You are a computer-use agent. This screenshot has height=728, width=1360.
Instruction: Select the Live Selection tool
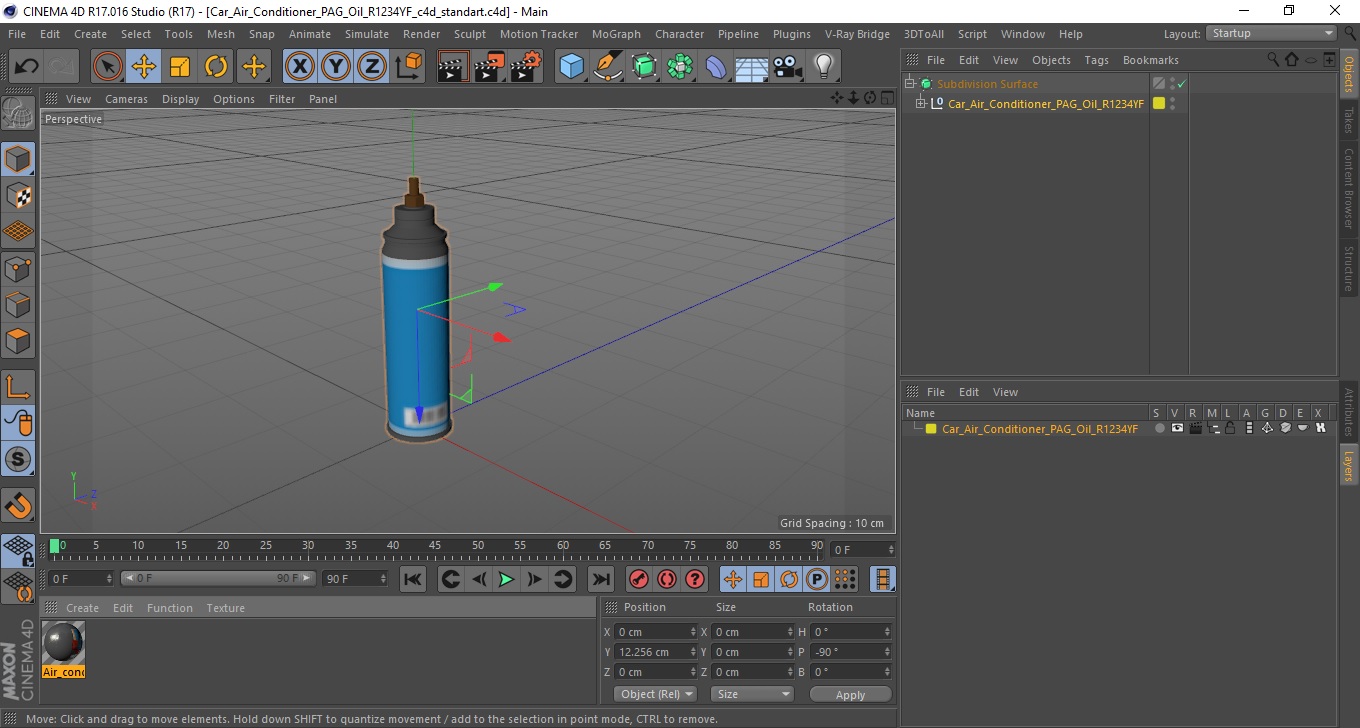coord(108,67)
